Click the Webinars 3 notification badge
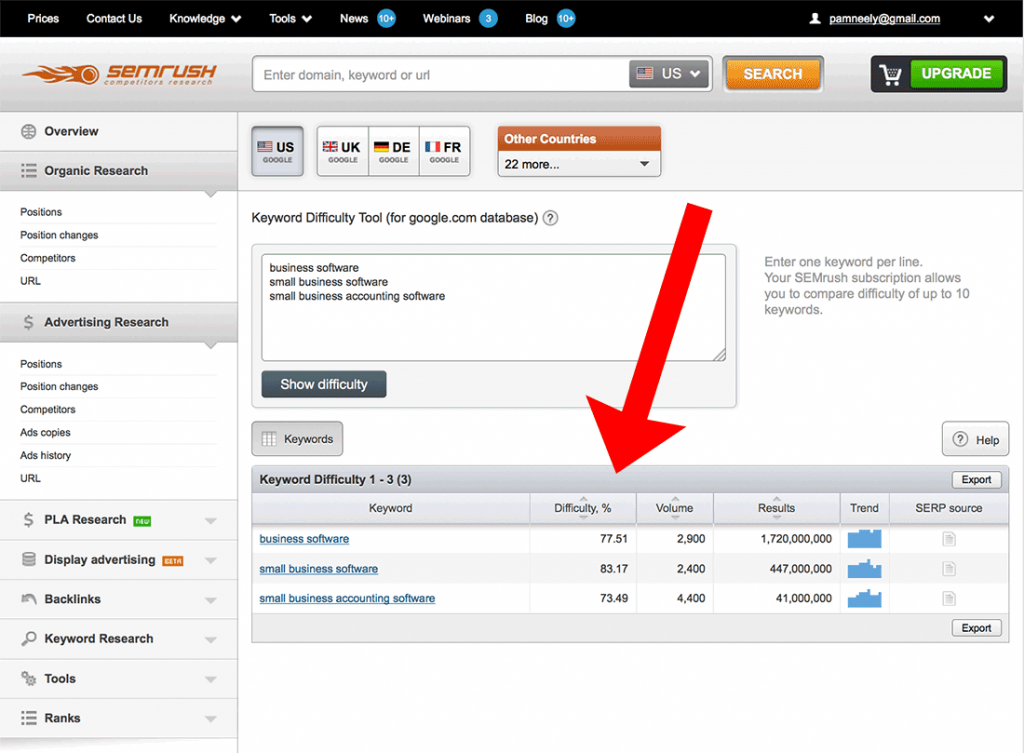The height and width of the screenshot is (753, 1024). click(488, 18)
